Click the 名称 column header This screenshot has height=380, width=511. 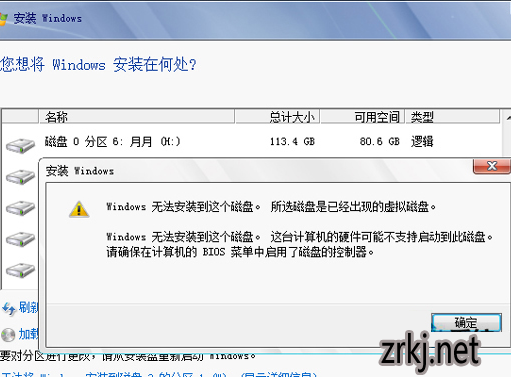137,117
